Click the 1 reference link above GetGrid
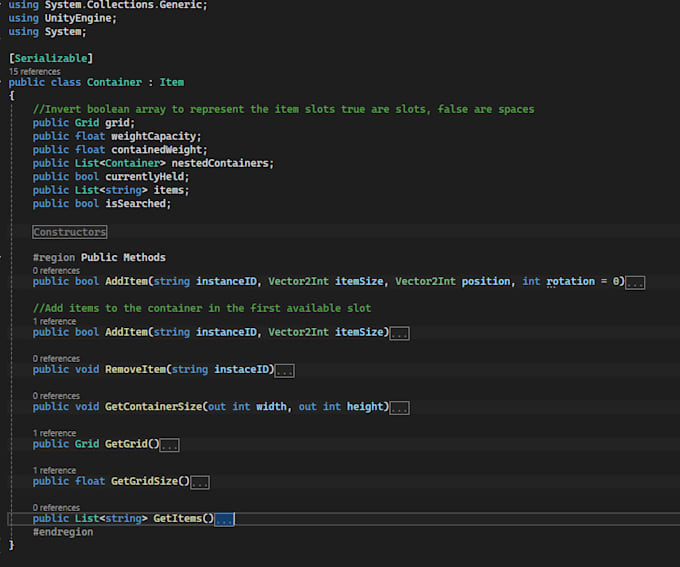 point(54,433)
